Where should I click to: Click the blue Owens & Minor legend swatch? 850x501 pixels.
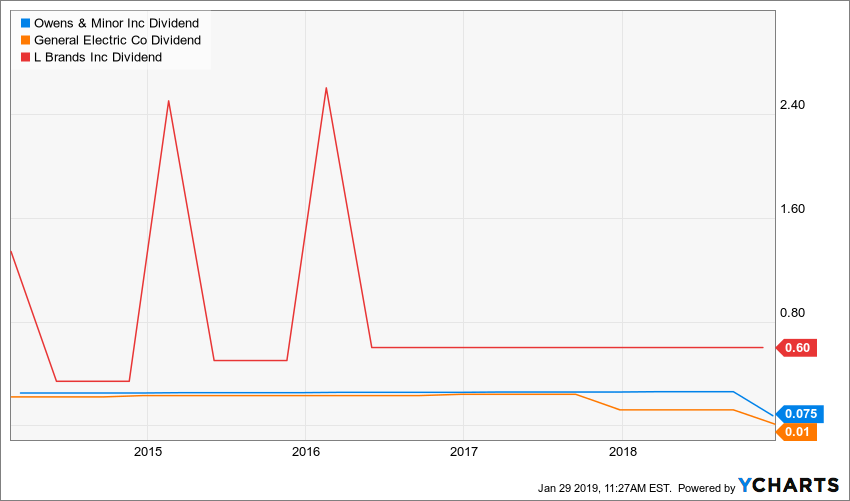pos(25,23)
